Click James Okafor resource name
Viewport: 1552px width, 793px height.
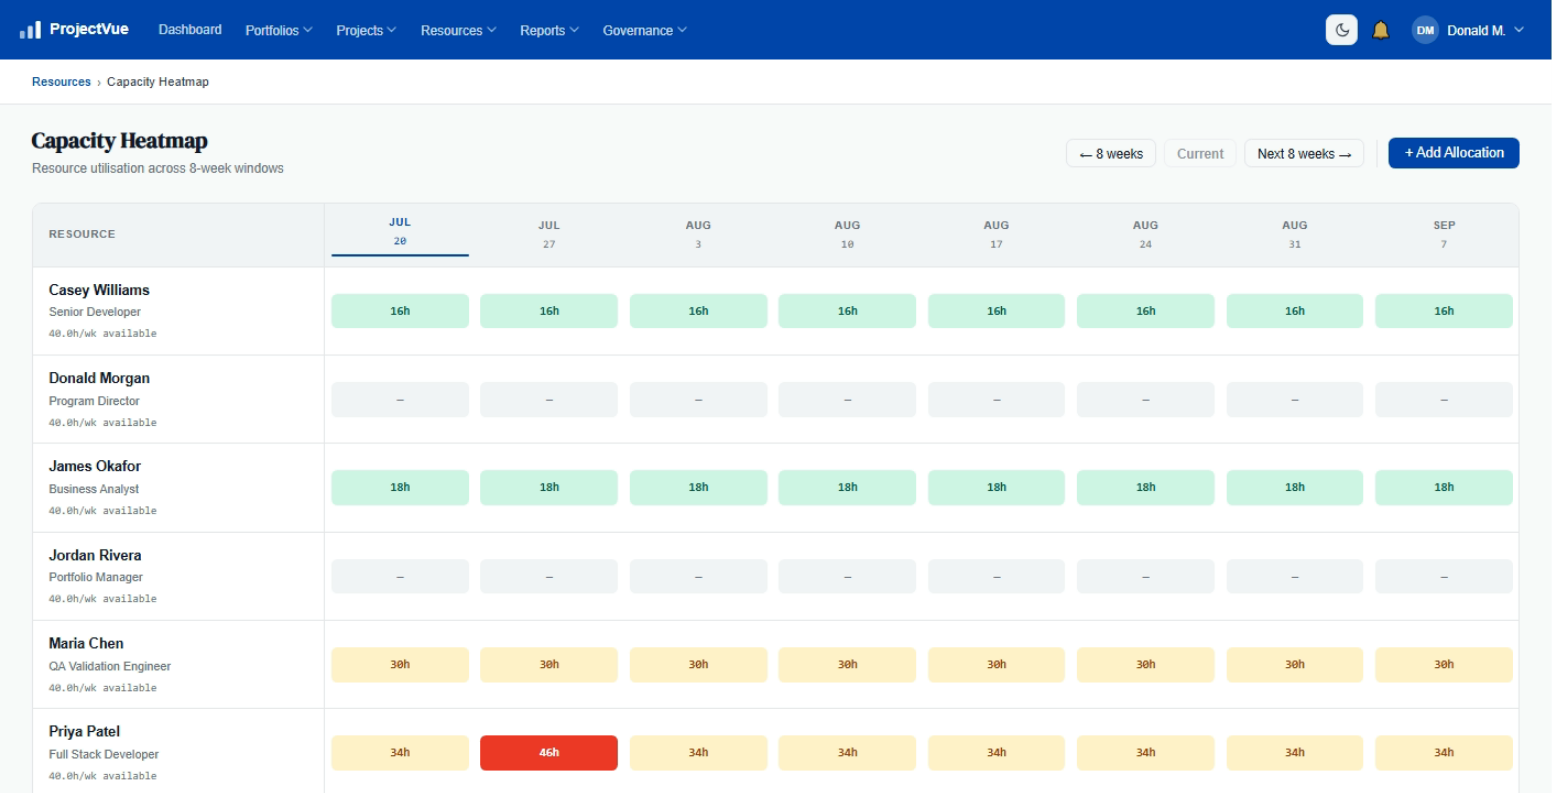point(95,466)
